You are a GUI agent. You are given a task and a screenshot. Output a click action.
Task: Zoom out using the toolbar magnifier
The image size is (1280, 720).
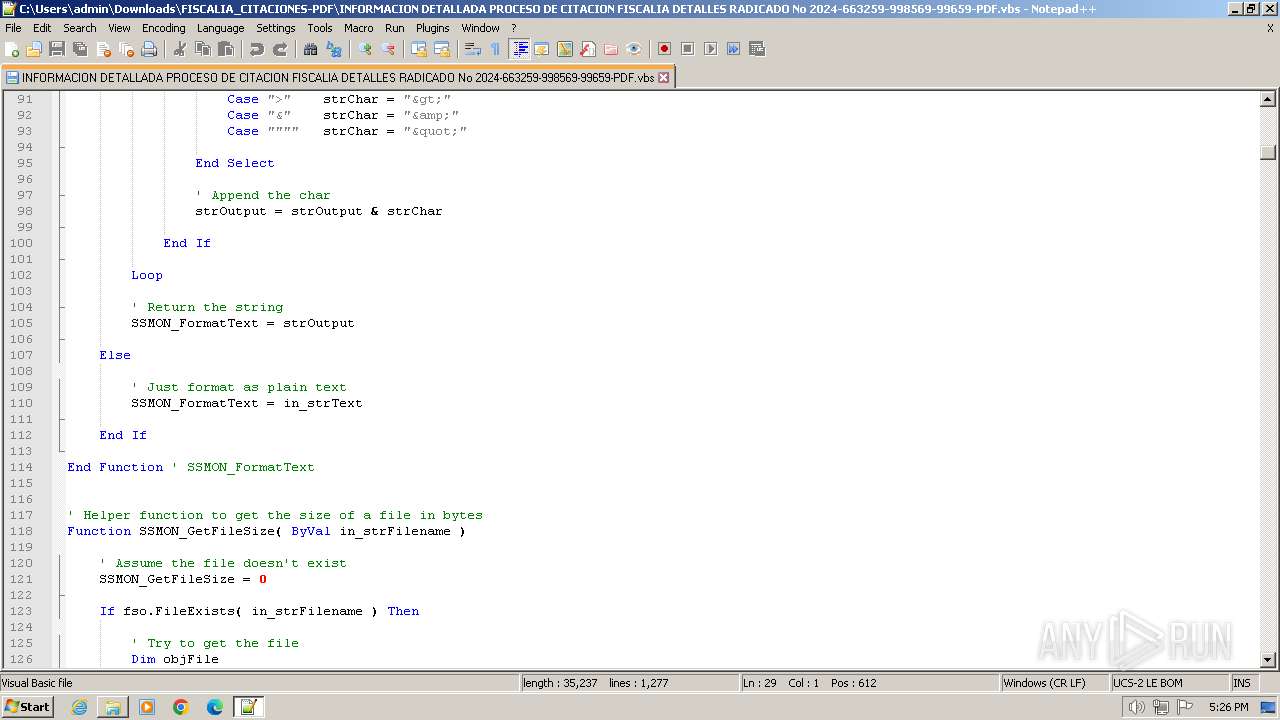click(388, 49)
